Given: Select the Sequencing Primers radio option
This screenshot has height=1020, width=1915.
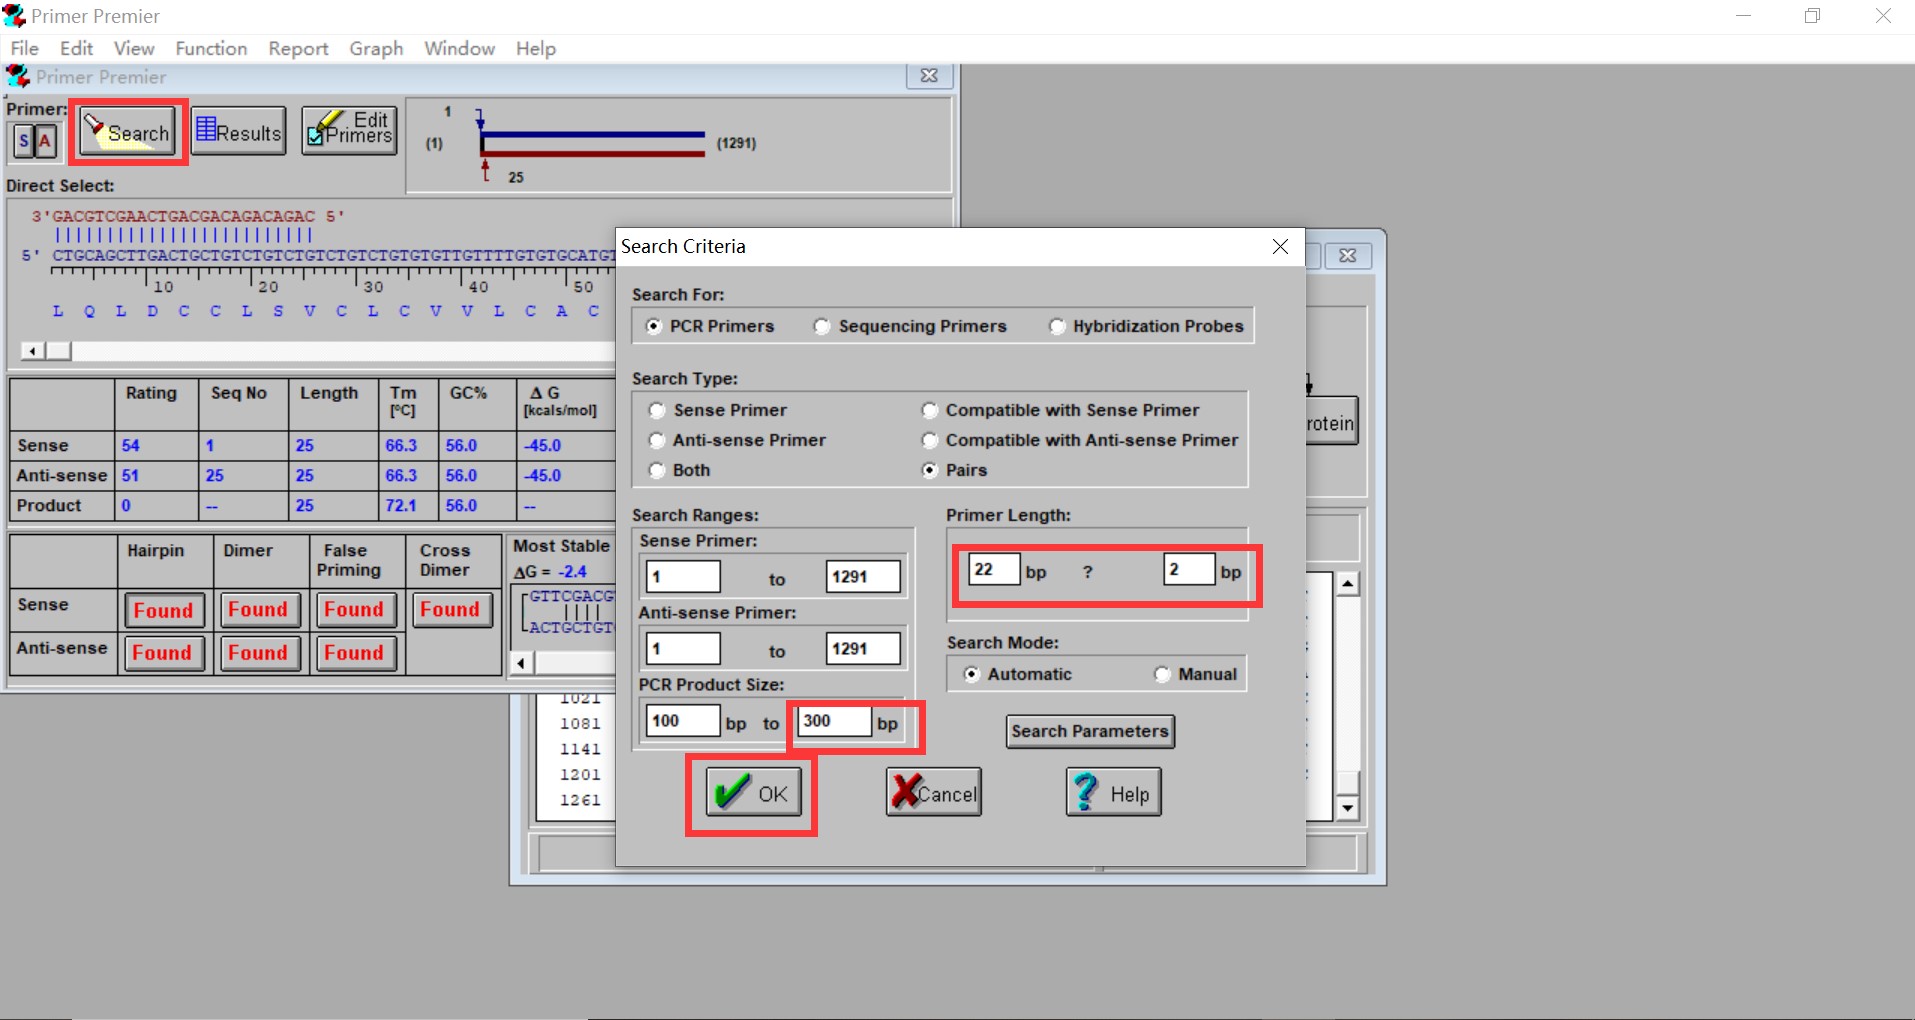Looking at the screenshot, I should pos(822,327).
